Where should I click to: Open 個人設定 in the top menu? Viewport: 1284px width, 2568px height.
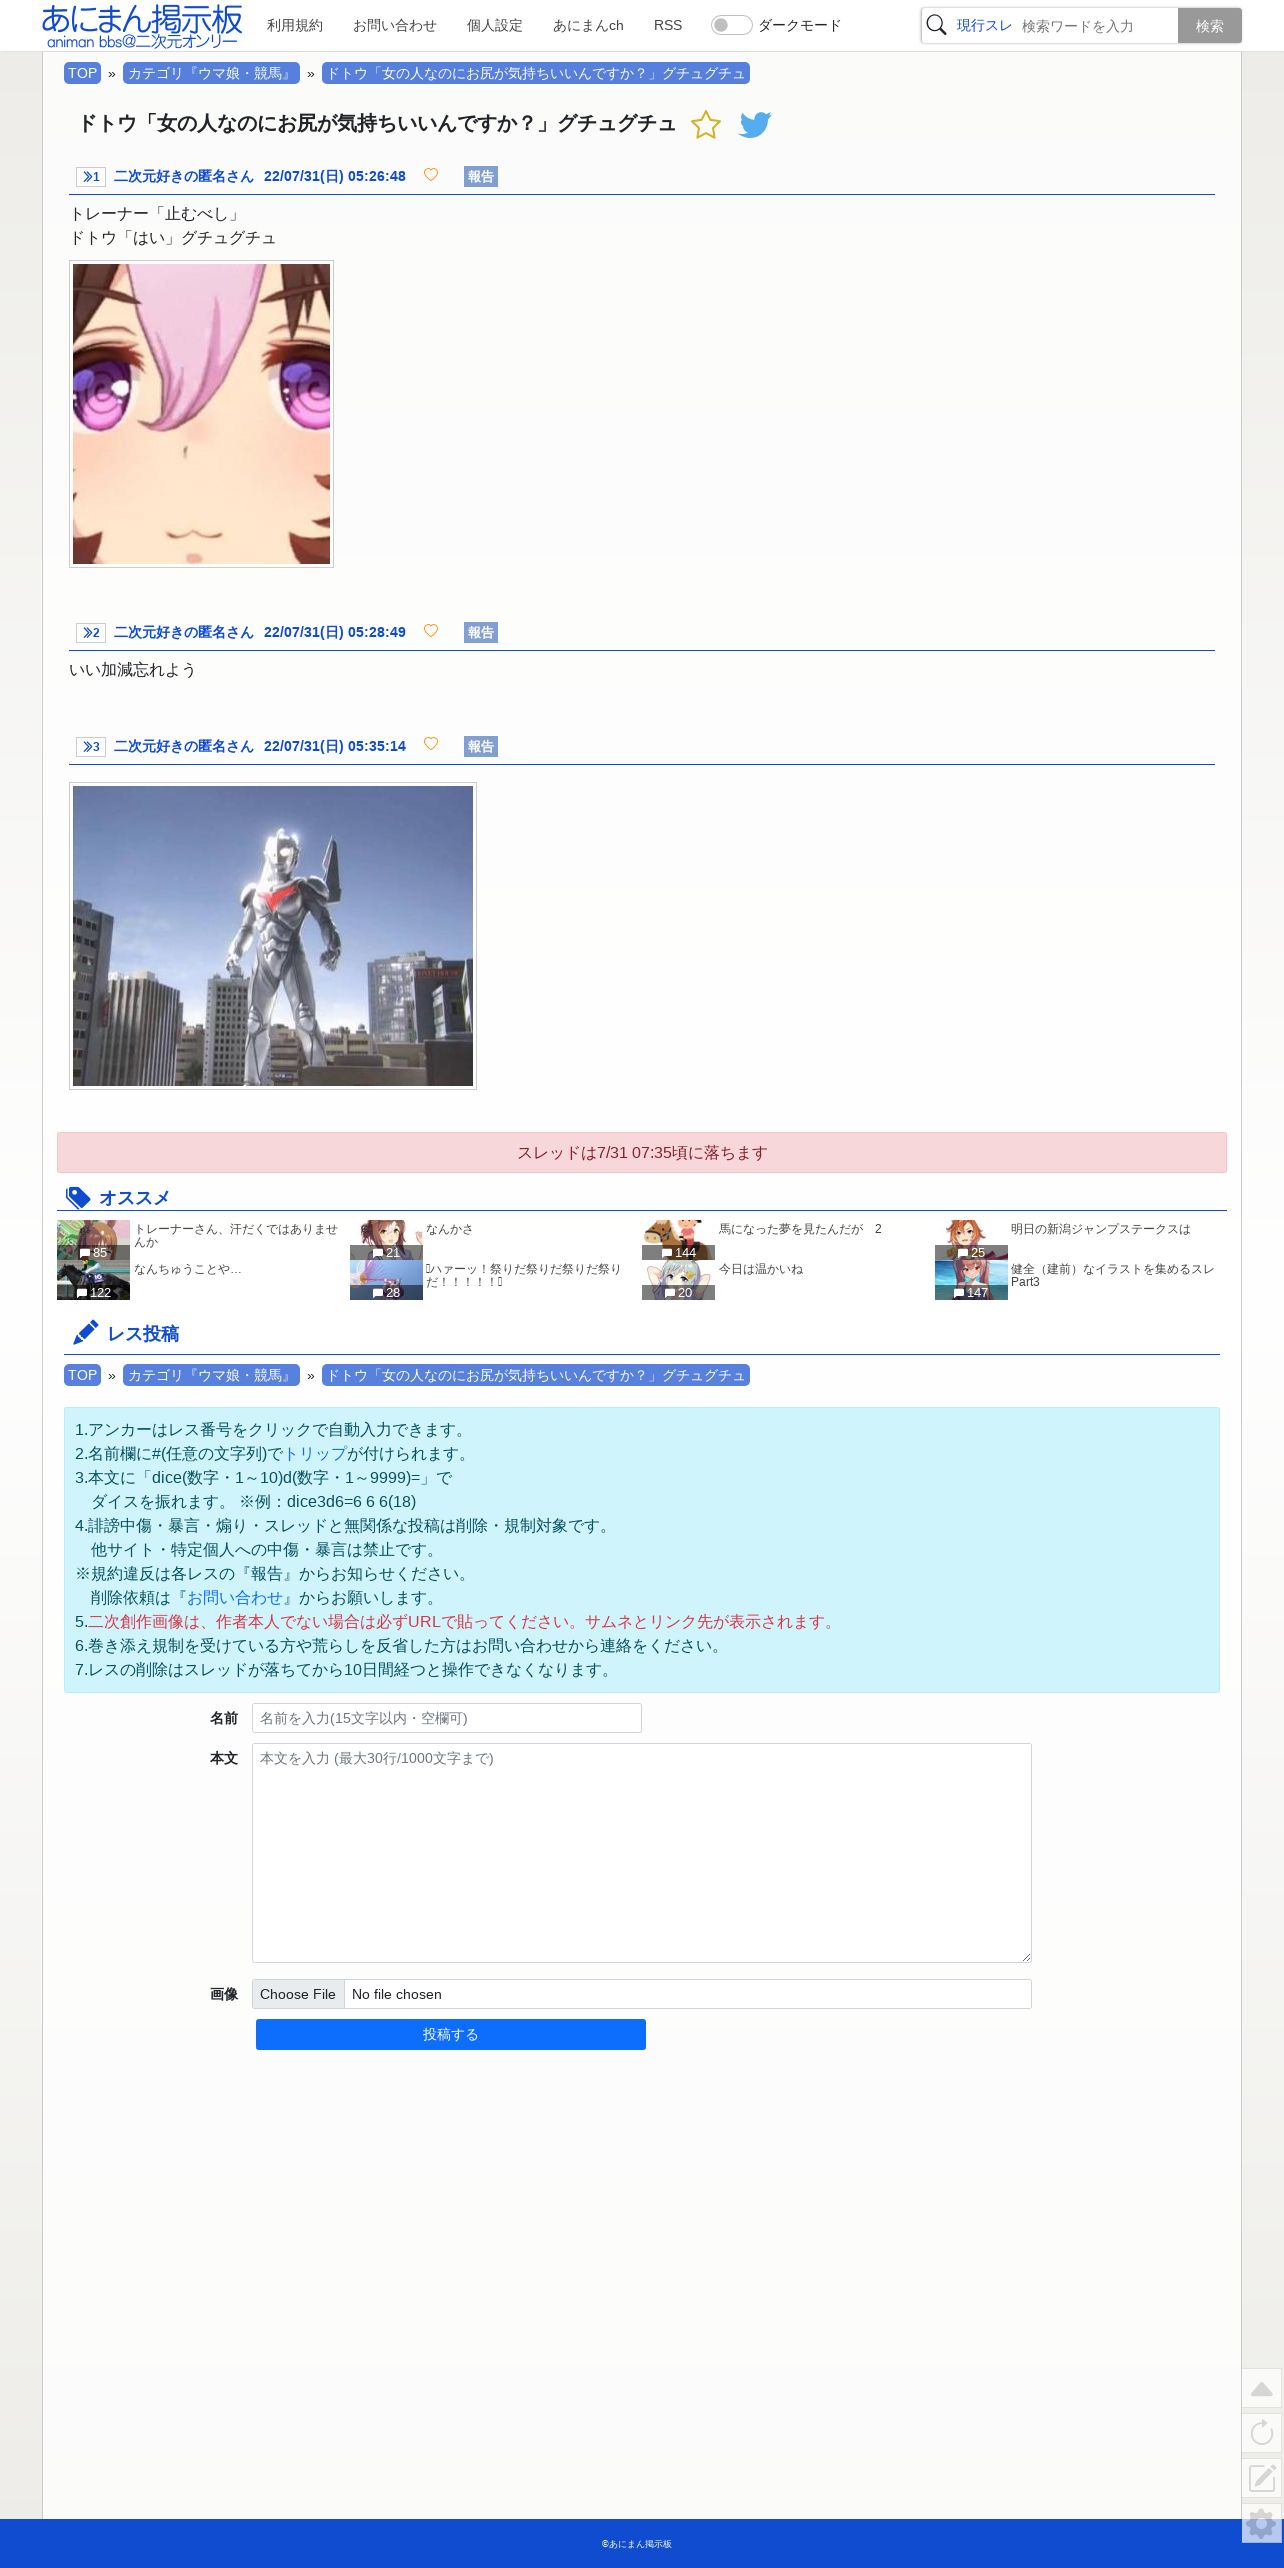tap(495, 26)
